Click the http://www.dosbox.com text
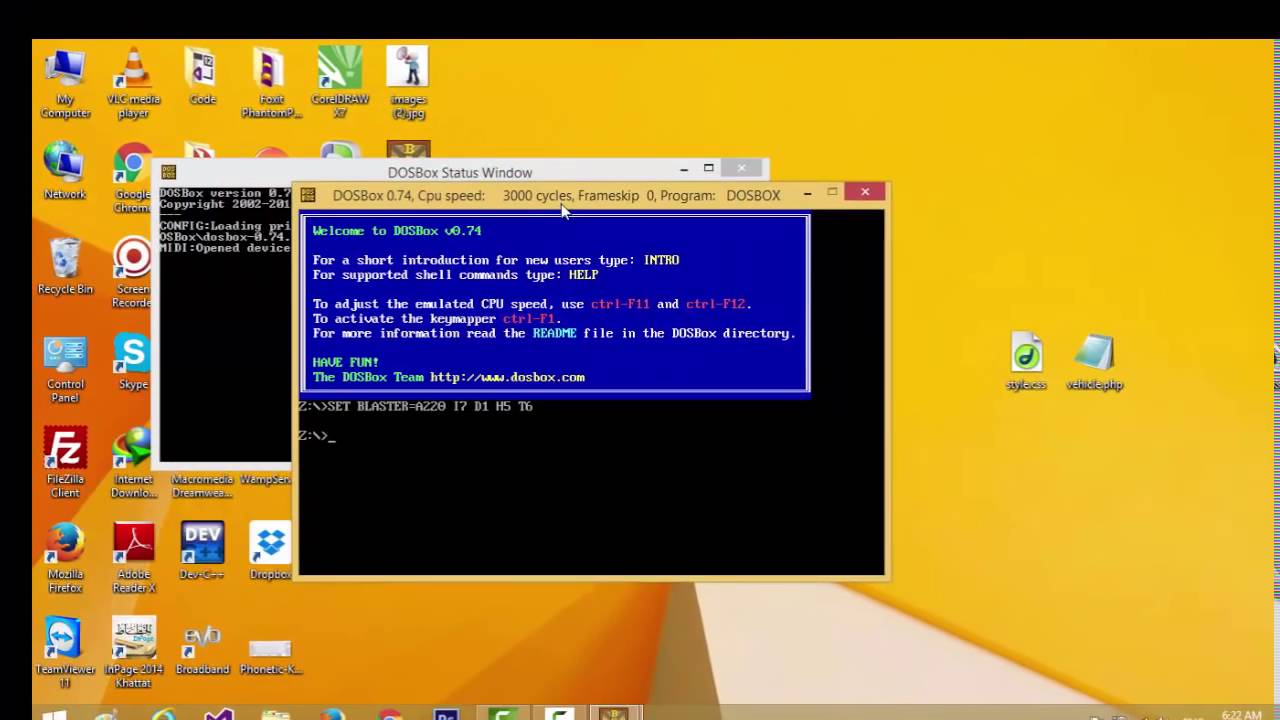 coord(507,377)
